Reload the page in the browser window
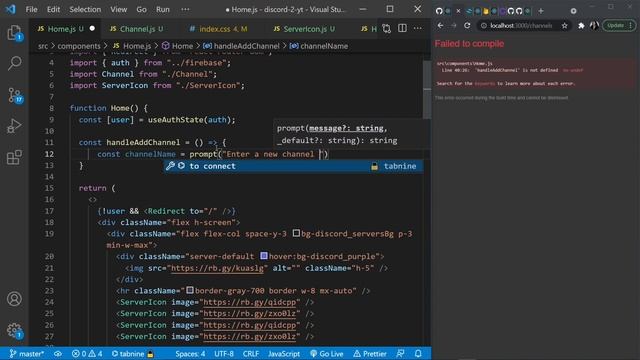This screenshot has height=360, width=640. click(x=467, y=25)
